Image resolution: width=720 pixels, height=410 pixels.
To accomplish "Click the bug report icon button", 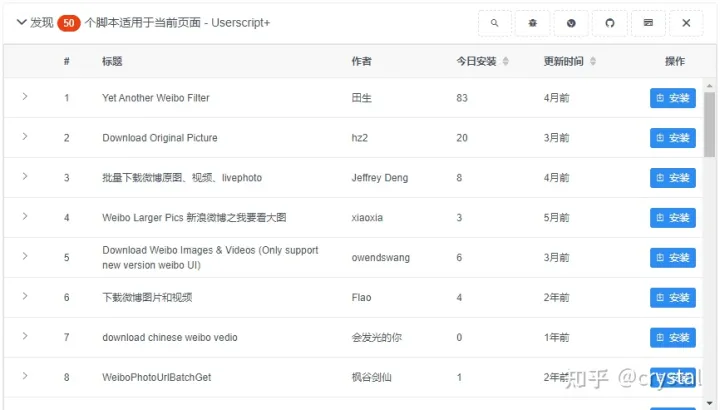I will (533, 23).
